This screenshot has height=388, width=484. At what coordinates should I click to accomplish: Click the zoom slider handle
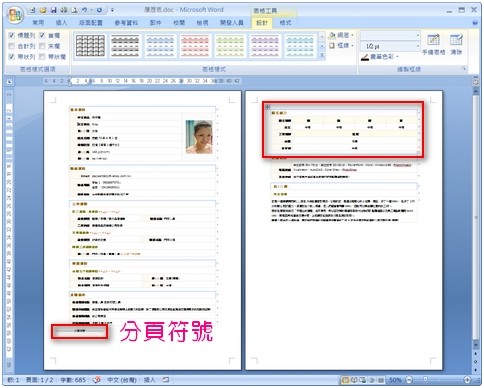coord(425,380)
